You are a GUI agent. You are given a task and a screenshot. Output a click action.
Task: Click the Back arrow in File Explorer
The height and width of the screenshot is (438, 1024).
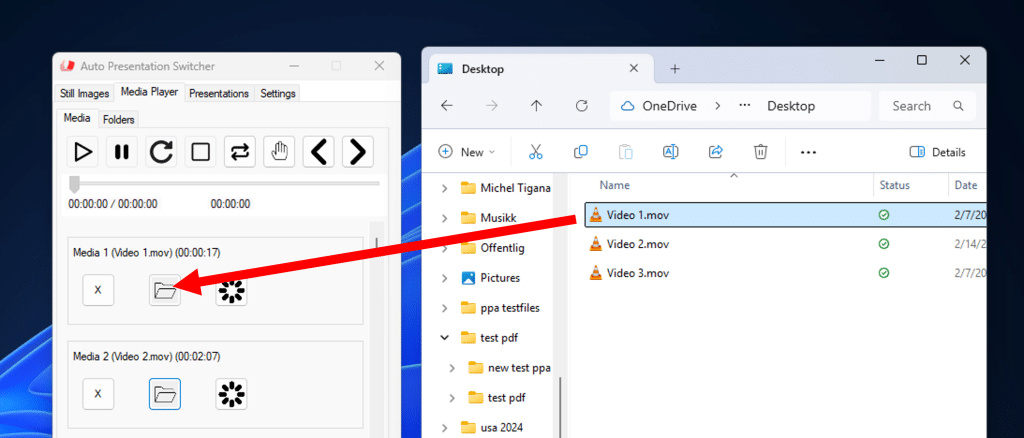click(x=447, y=106)
